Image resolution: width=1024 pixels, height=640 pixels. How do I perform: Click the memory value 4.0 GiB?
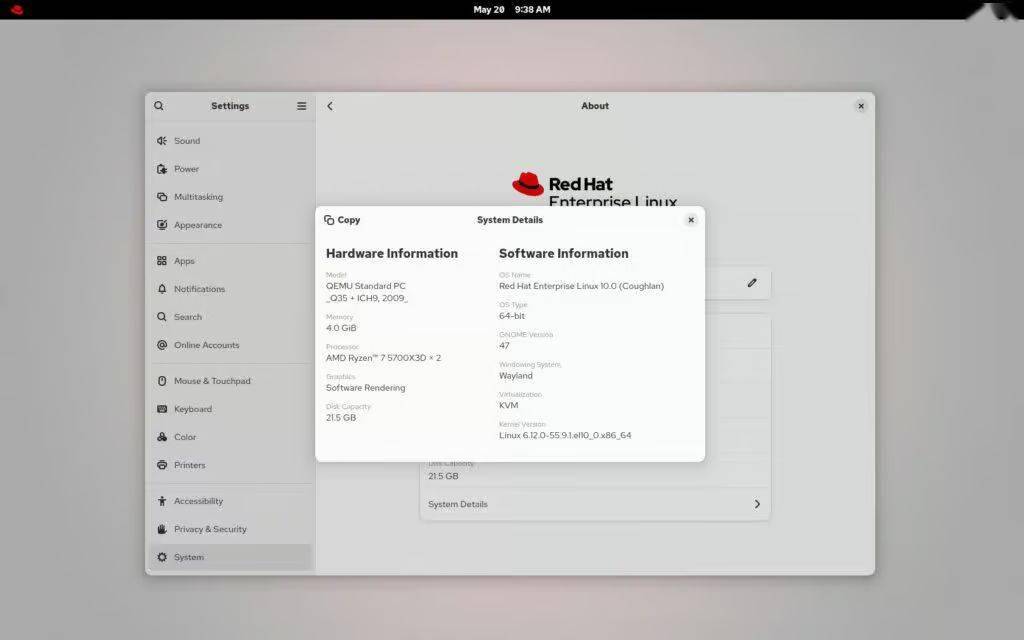[x=341, y=328]
